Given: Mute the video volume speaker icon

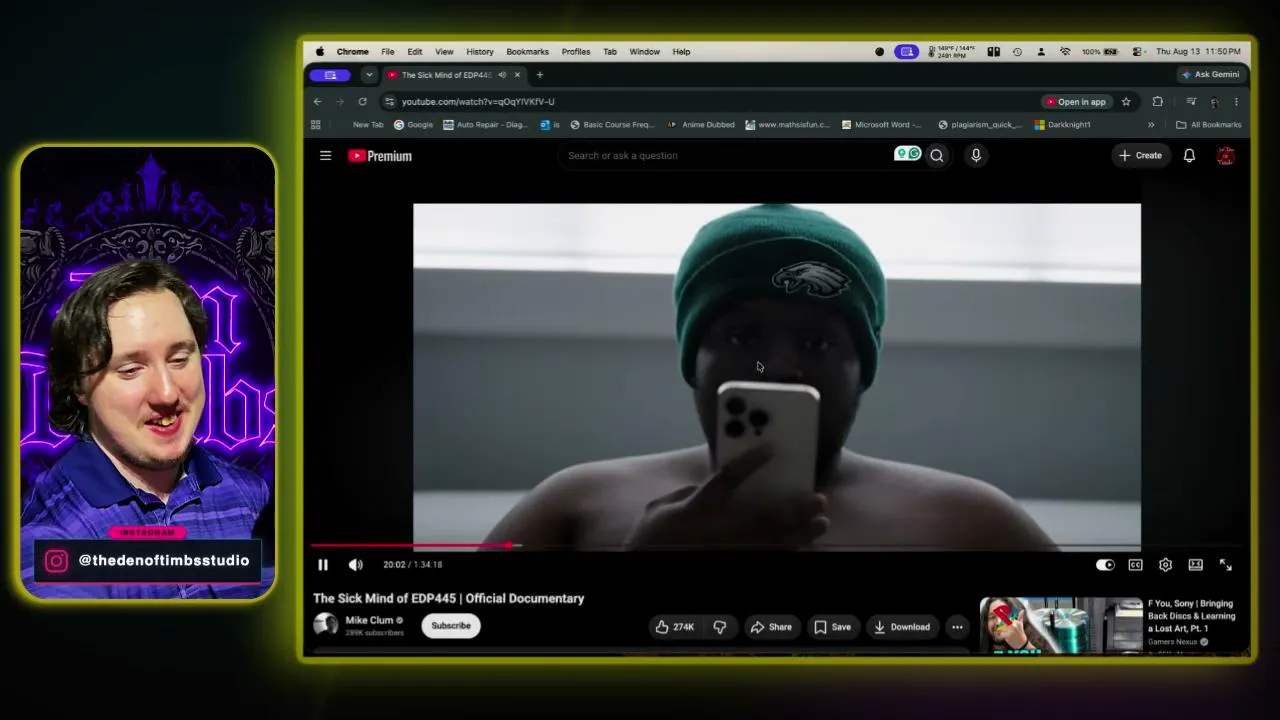Looking at the screenshot, I should [x=356, y=565].
